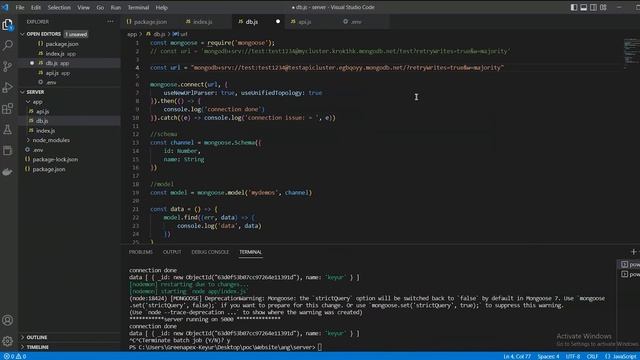The image size is (640, 360).
Task: Click errors and warnings status indicator
Action: pyautogui.click(x=15, y=356)
